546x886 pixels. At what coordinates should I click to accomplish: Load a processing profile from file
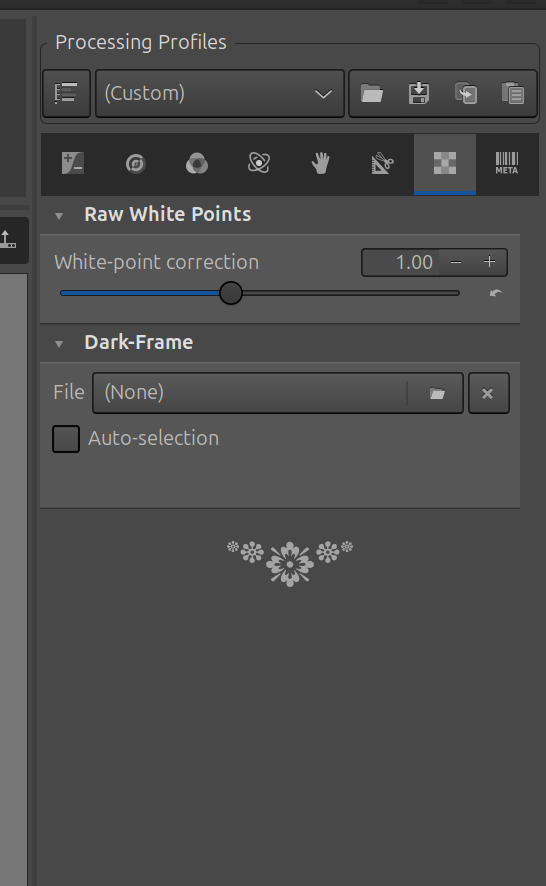pyautogui.click(x=372, y=93)
